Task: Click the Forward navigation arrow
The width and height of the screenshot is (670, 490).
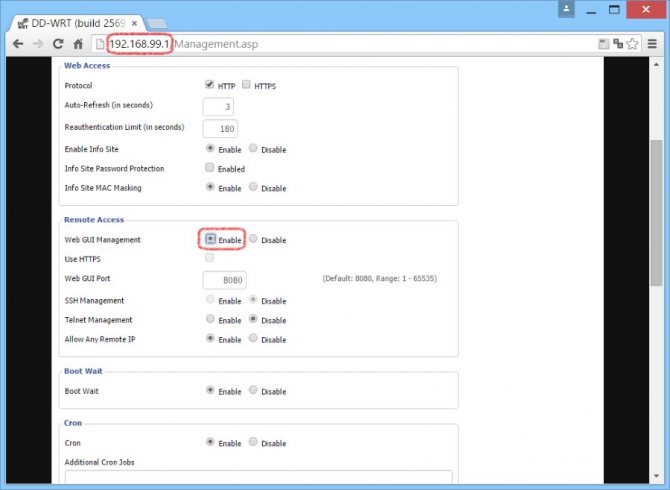Action: tap(38, 44)
